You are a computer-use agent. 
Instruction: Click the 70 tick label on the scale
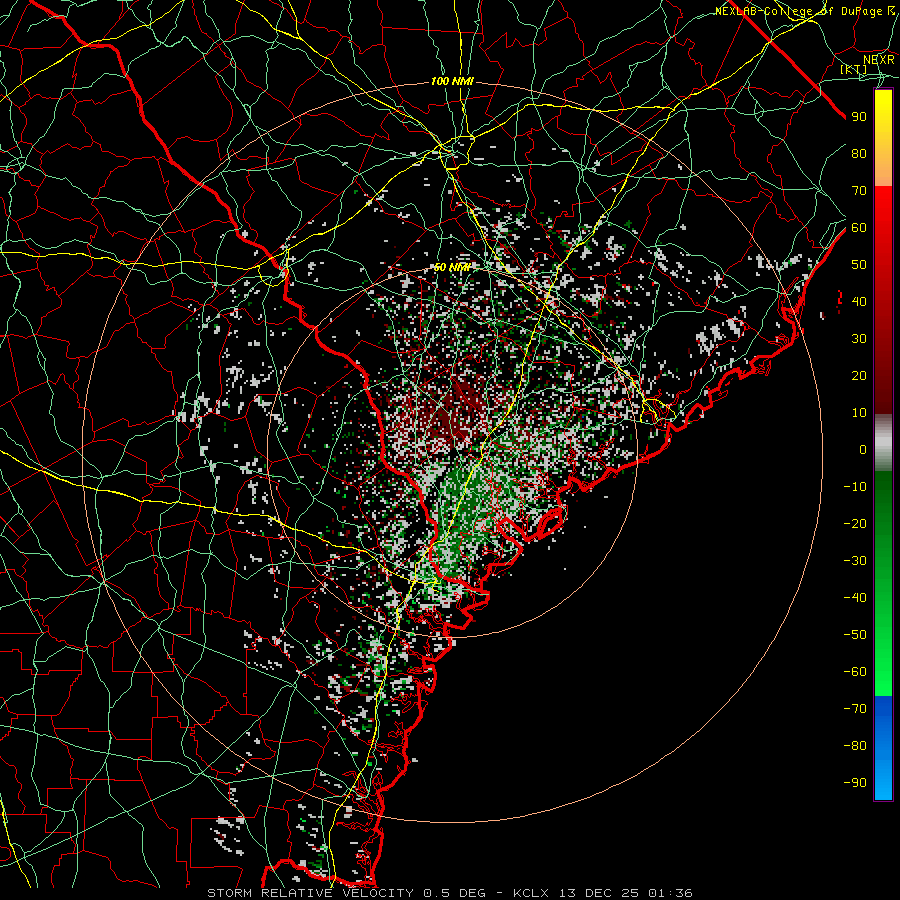(859, 191)
